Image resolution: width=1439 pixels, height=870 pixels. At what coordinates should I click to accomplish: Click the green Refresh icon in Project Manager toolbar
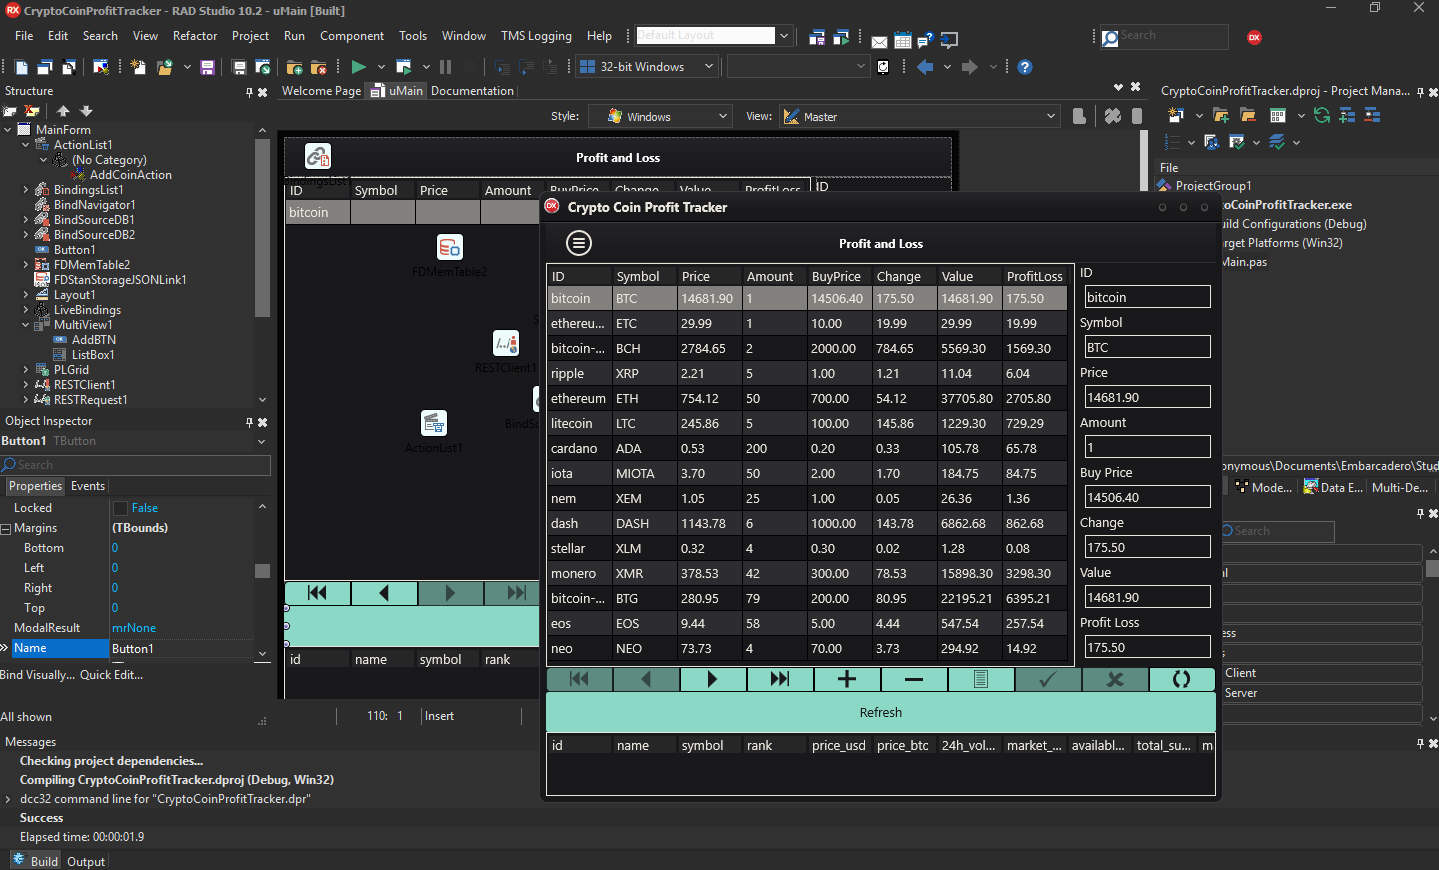click(x=1322, y=115)
